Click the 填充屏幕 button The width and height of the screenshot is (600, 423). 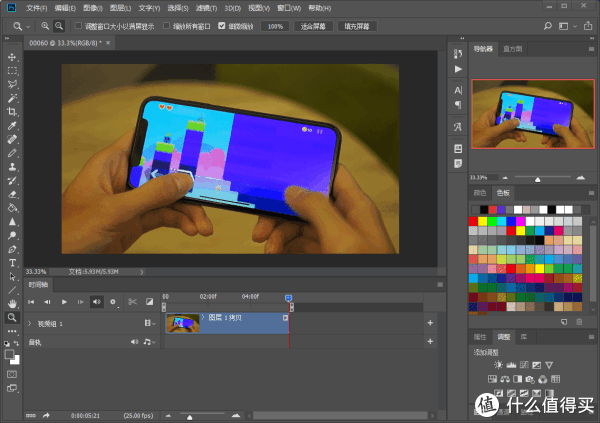pos(360,26)
